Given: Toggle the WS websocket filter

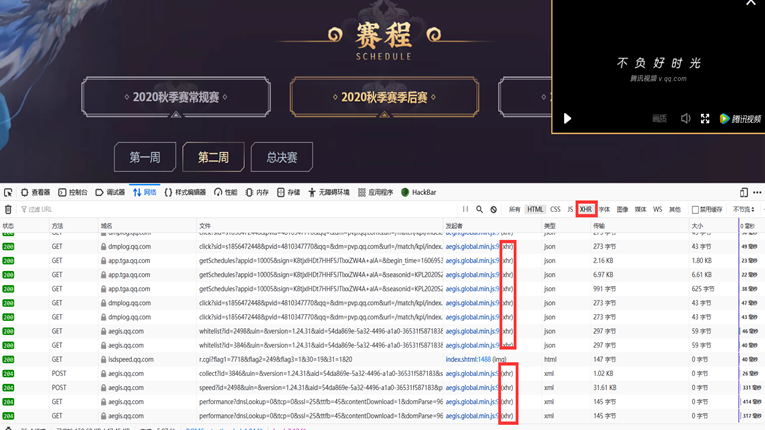Looking at the screenshot, I should 658,209.
